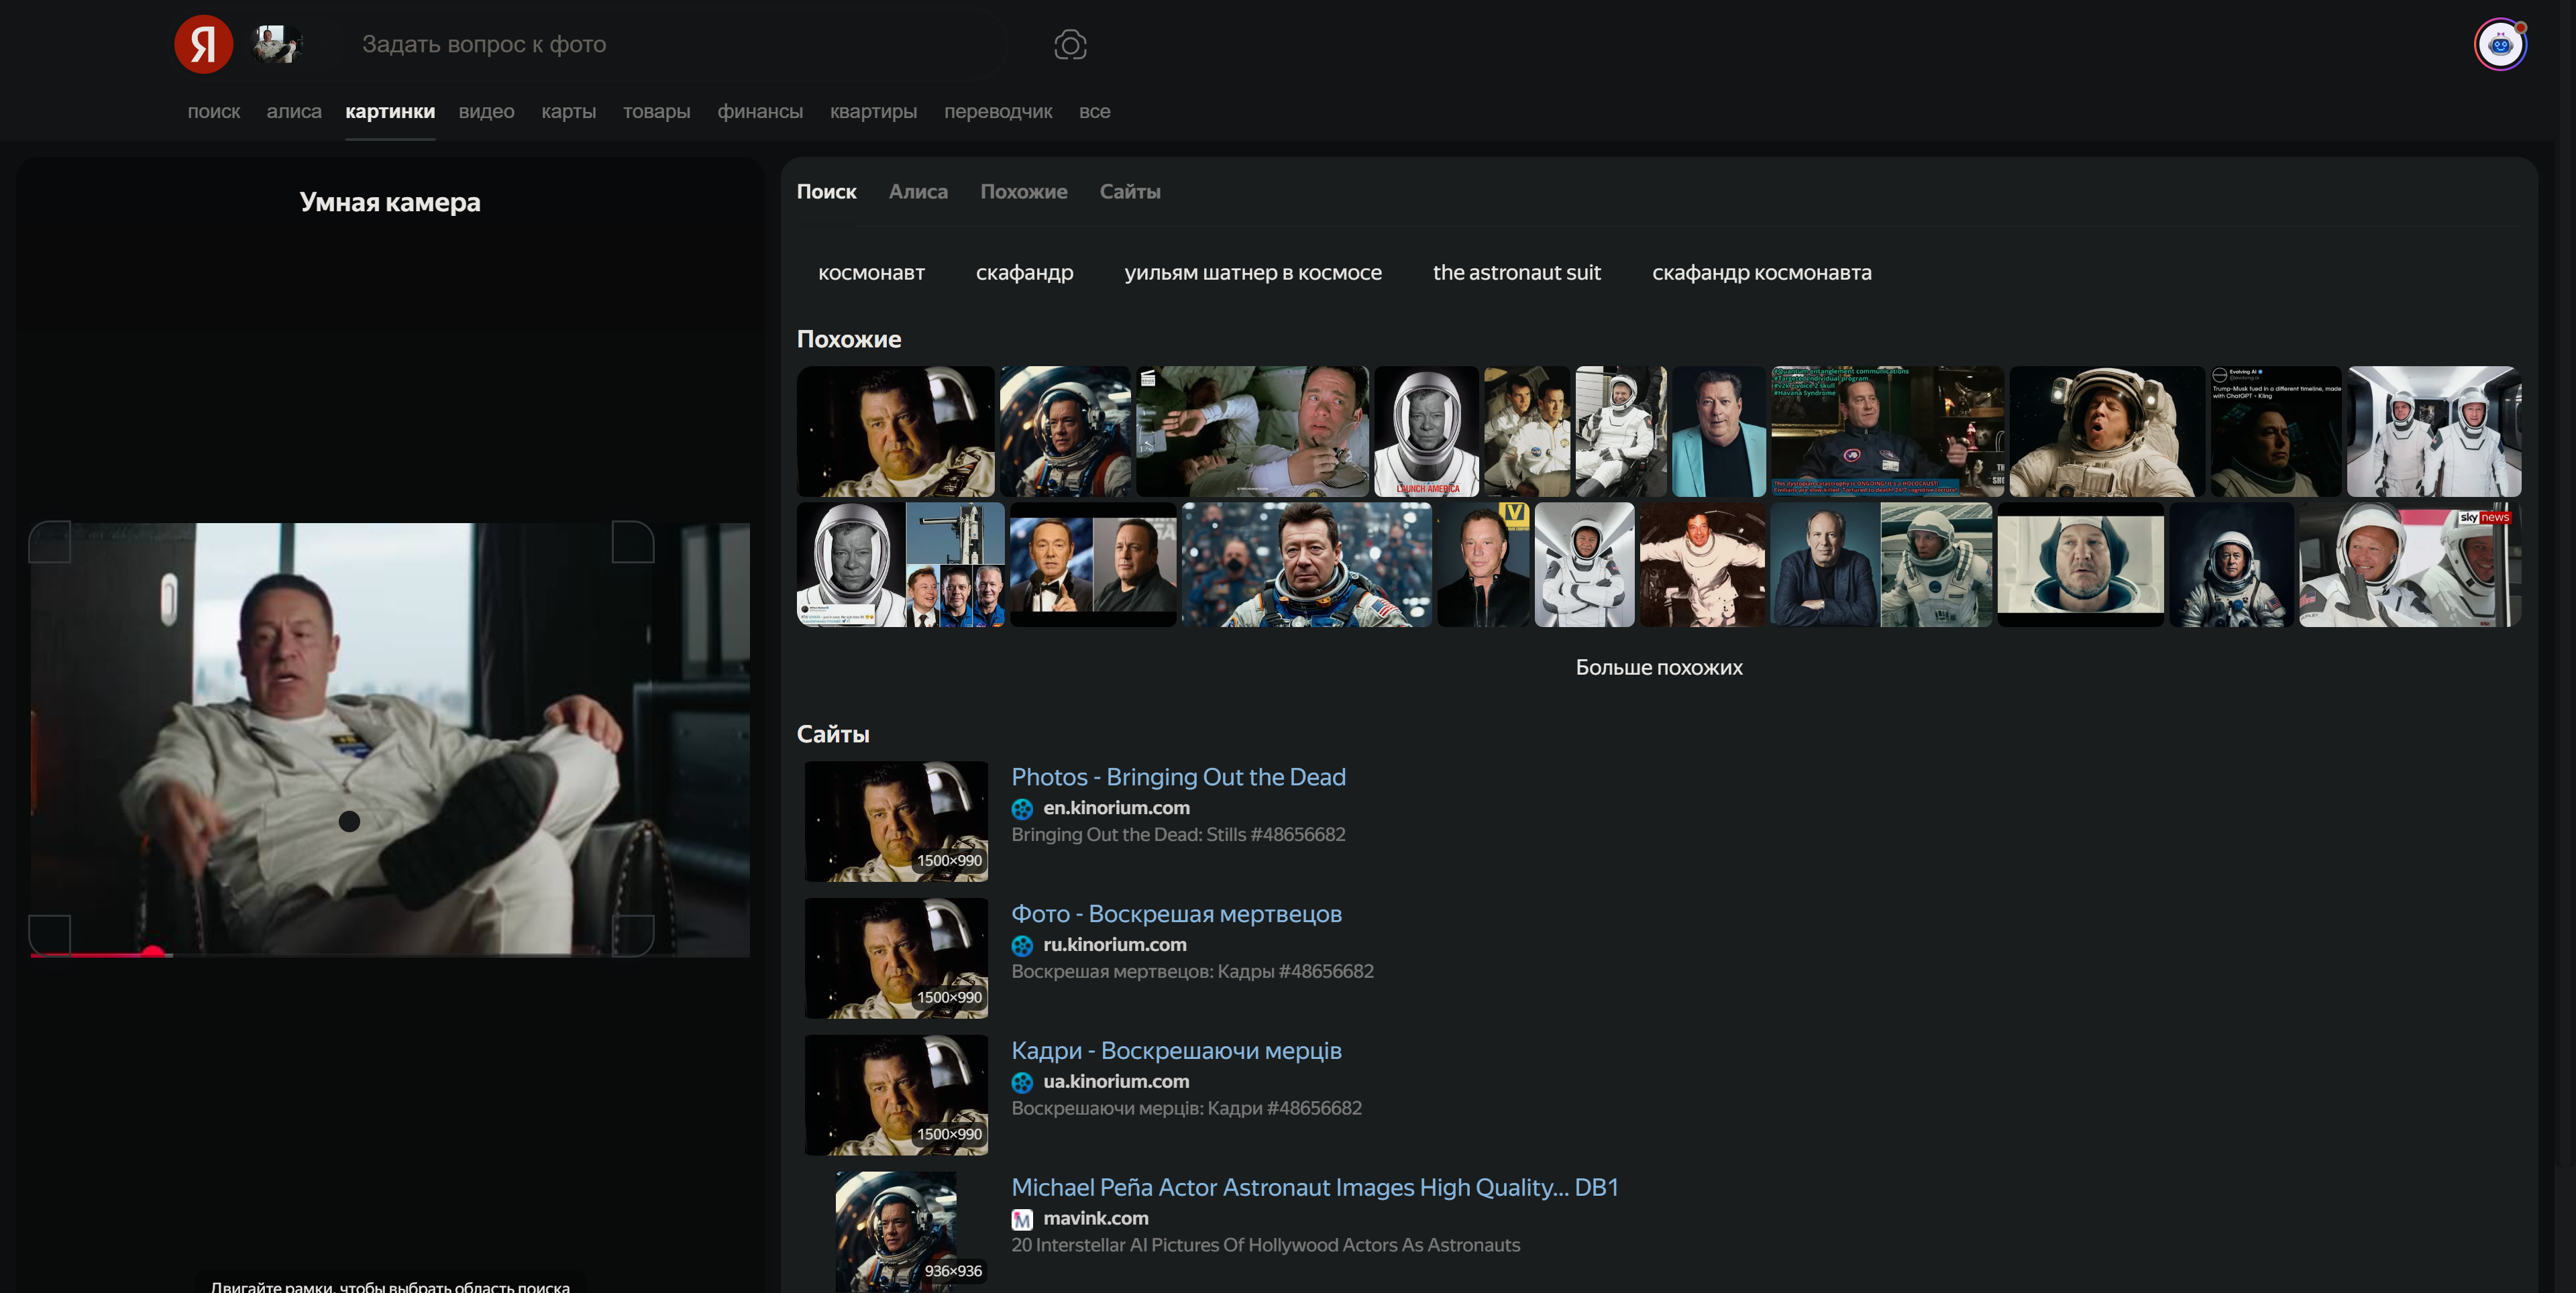The height and width of the screenshot is (1293, 2576).
Task: Click en.kinorium.com site favicon
Action: pos(1022,809)
